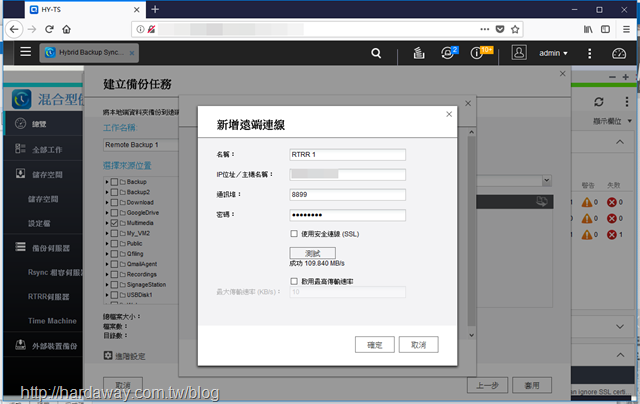Enable 啟用最高傳輸速率 checkbox
The height and width of the screenshot is (404, 640).
coord(294,281)
